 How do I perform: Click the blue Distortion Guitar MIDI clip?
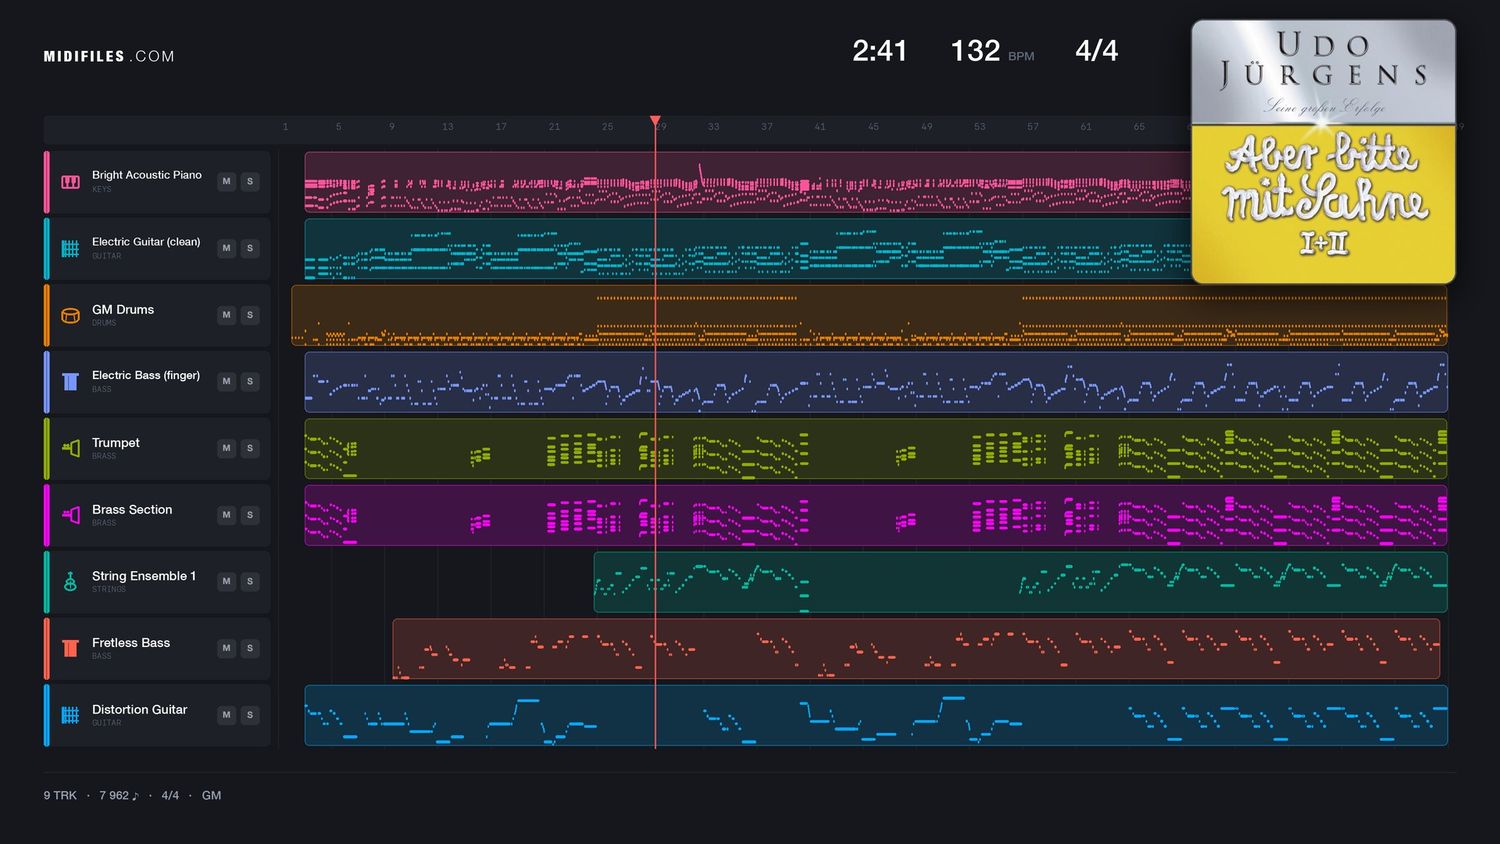tap(876, 715)
